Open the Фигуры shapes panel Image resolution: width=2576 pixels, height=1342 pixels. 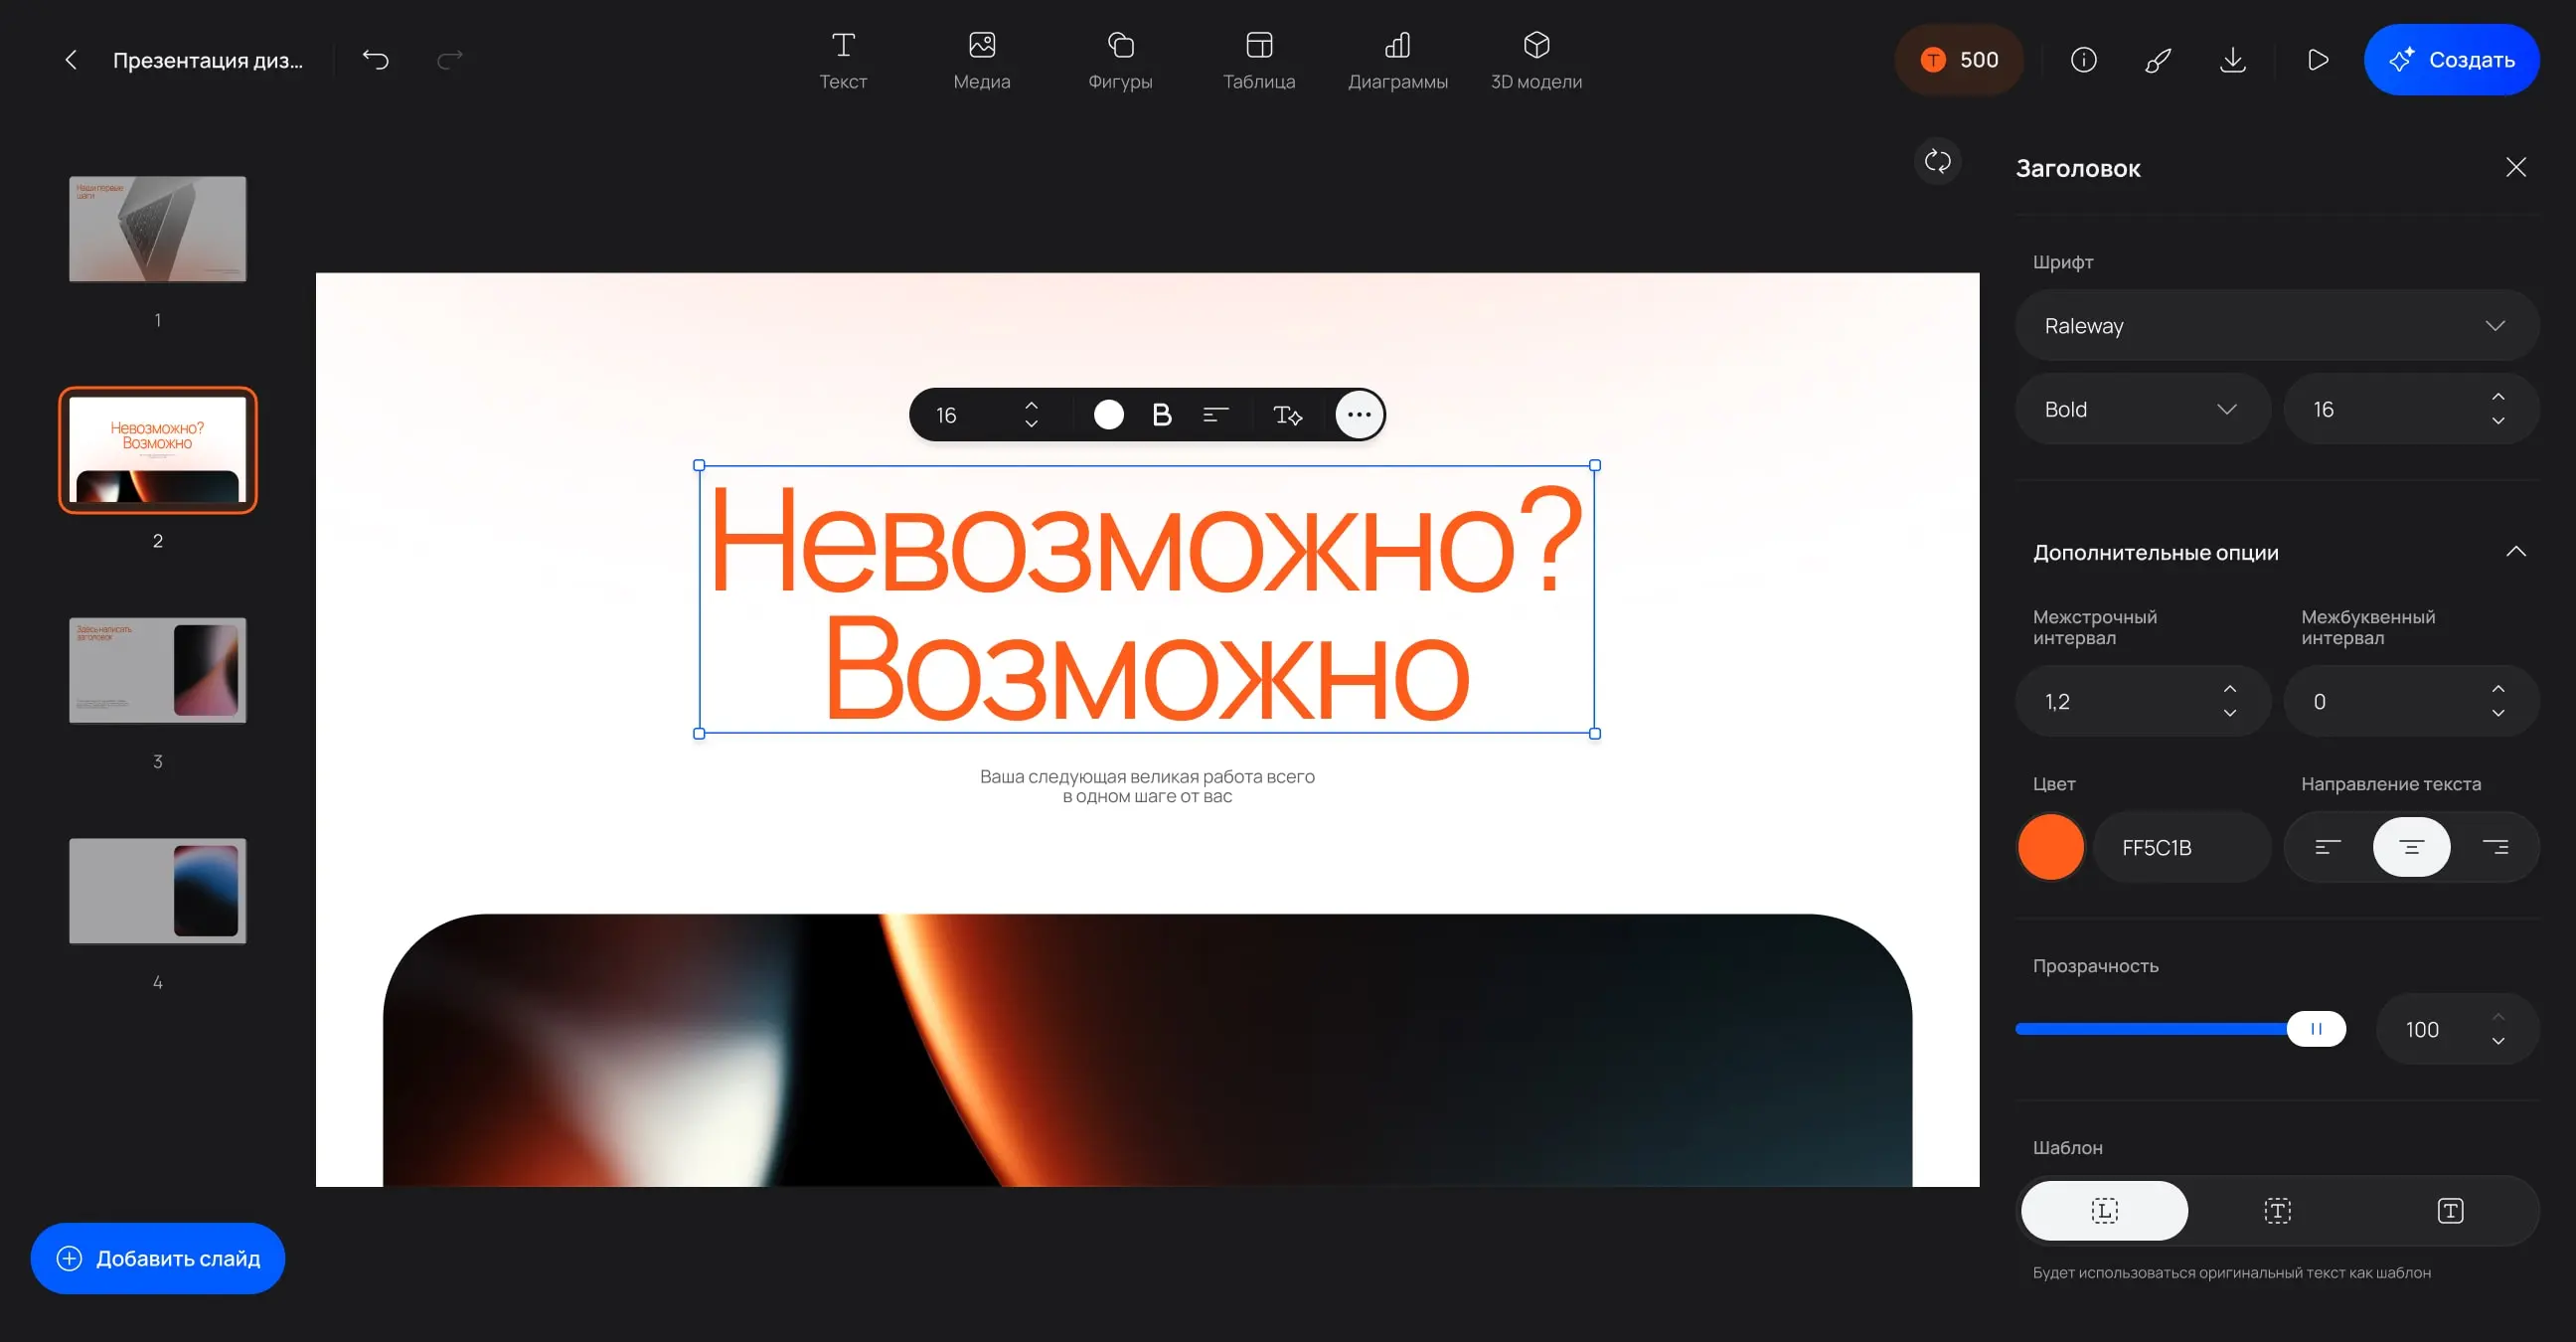1120,58
